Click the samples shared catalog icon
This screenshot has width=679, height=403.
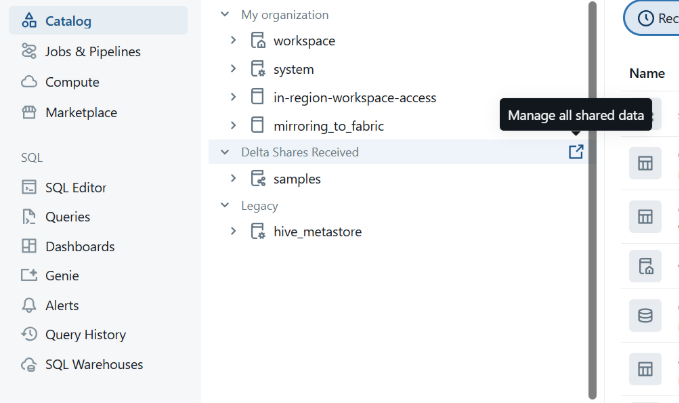pos(257,179)
